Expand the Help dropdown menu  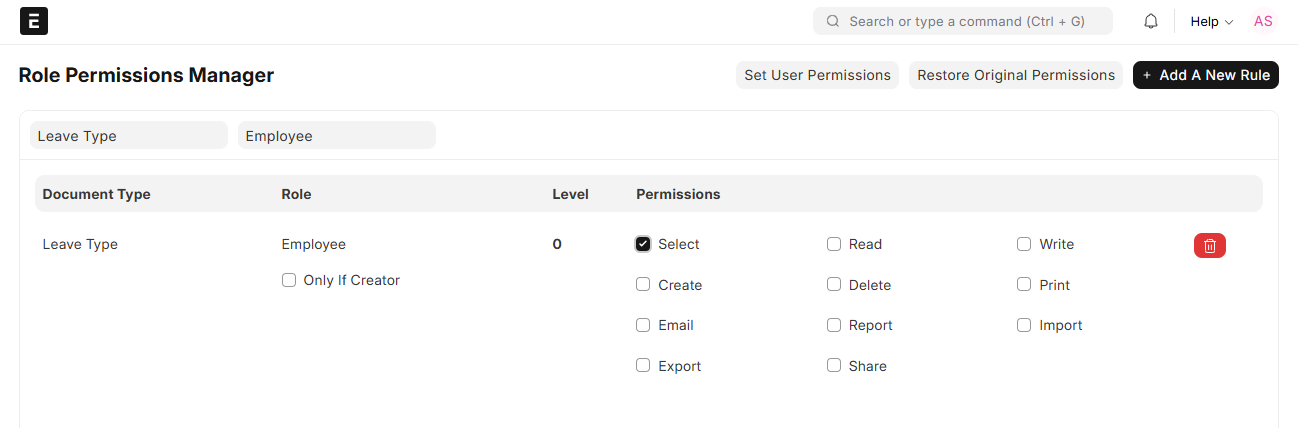(x=1211, y=22)
